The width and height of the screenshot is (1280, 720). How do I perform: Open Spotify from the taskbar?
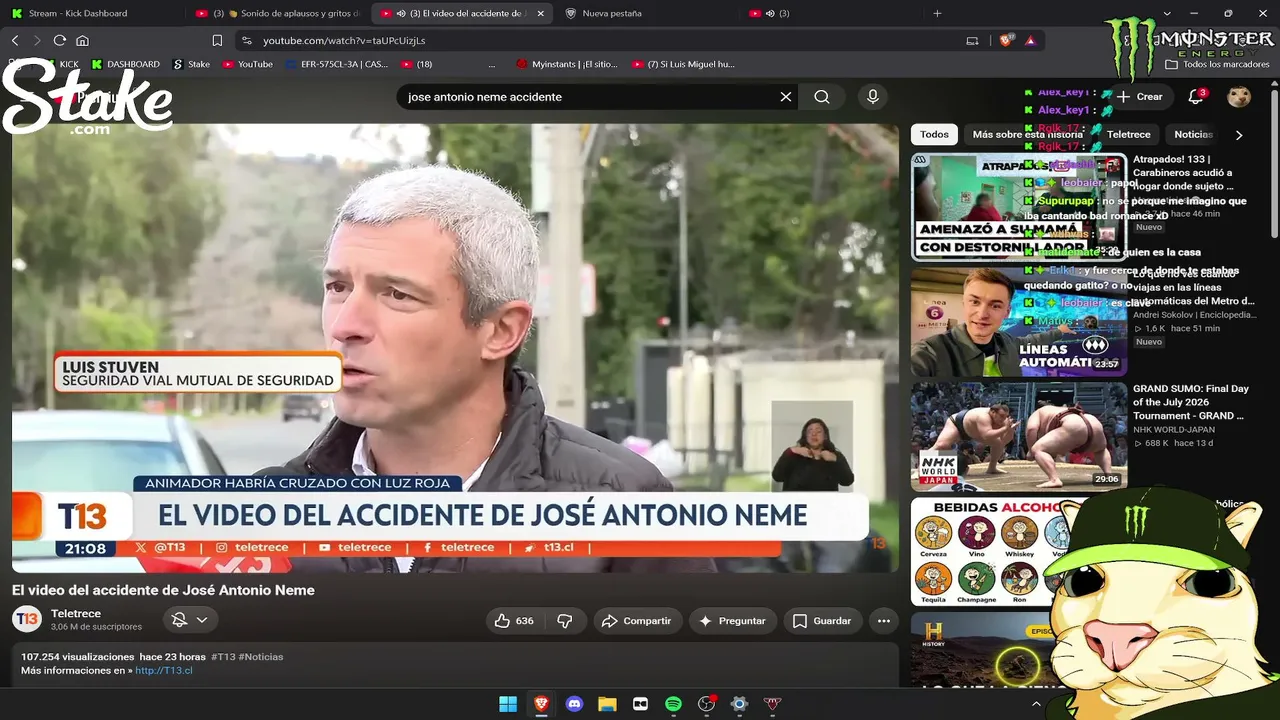[x=673, y=704]
